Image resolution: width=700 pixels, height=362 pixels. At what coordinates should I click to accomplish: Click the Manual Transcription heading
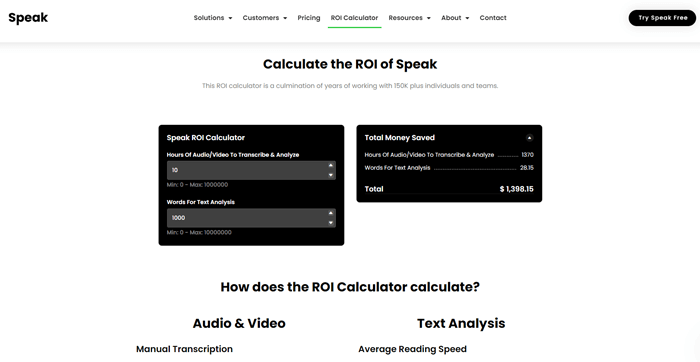coord(184,349)
